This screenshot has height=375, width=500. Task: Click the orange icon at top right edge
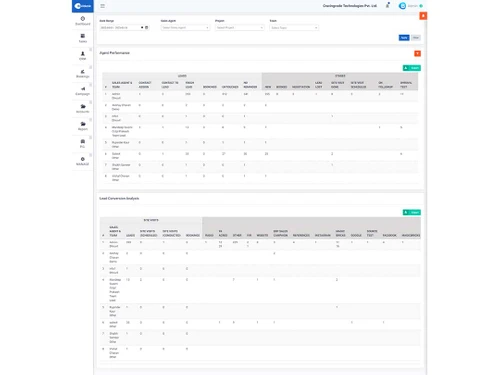[x=423, y=16]
